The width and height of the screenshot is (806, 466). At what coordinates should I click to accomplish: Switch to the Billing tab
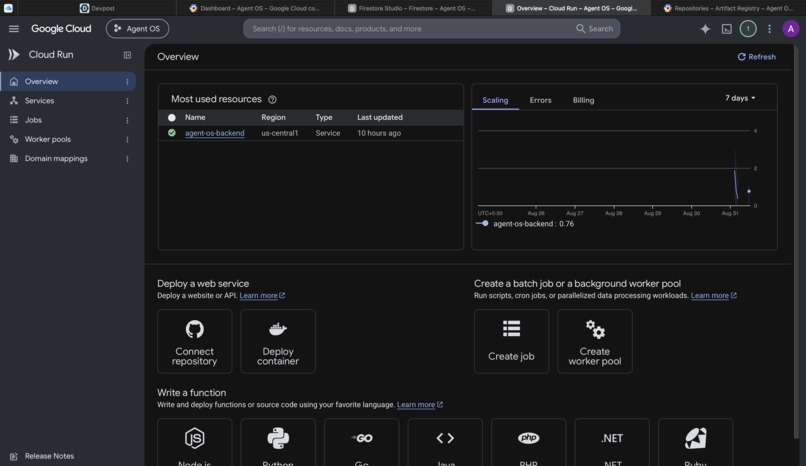pyautogui.click(x=583, y=100)
